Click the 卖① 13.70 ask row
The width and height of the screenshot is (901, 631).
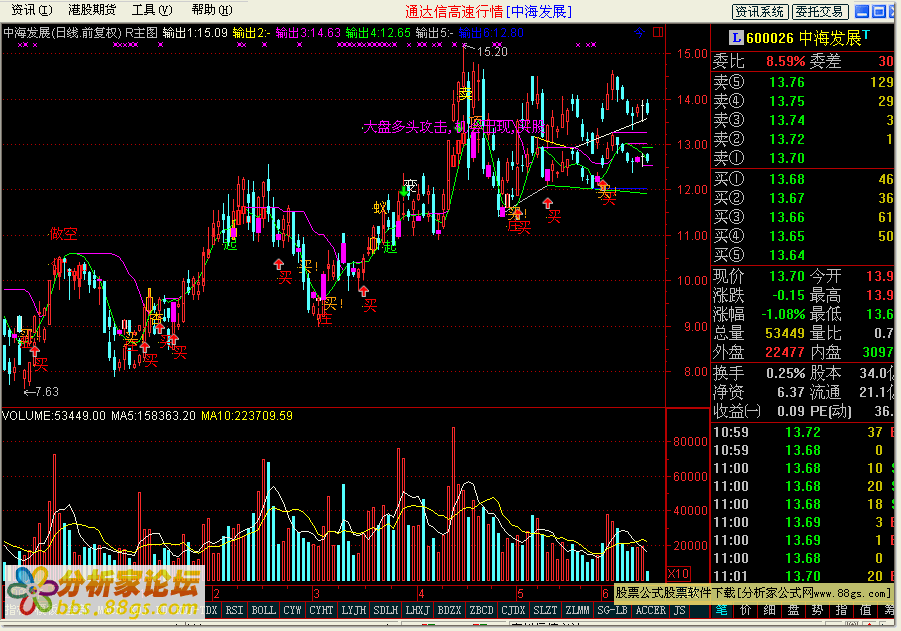[x=803, y=158]
